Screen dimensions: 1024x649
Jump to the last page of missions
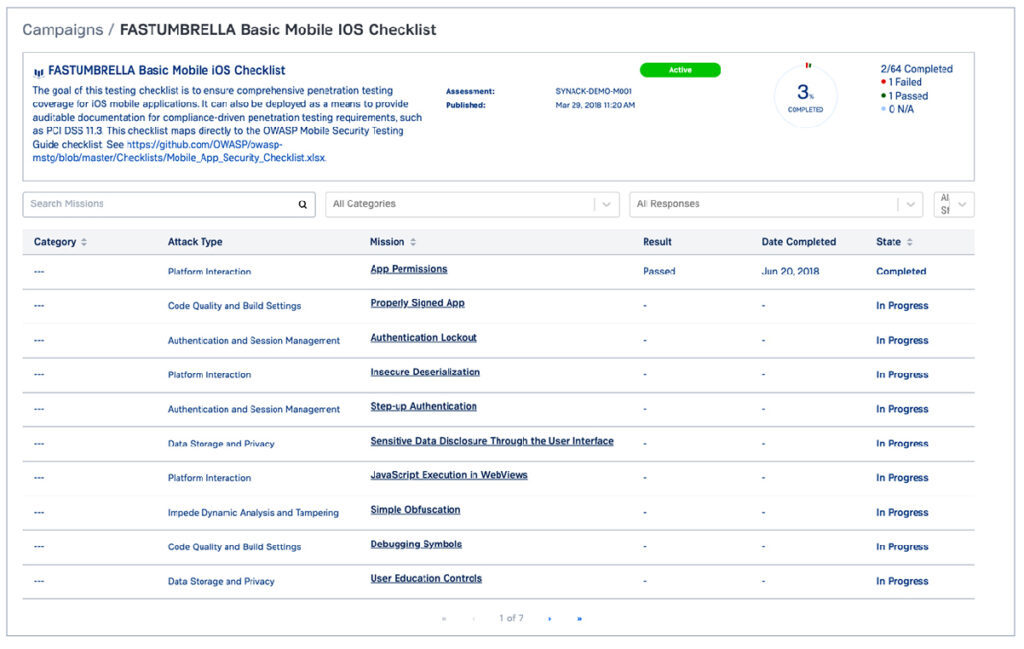579,619
